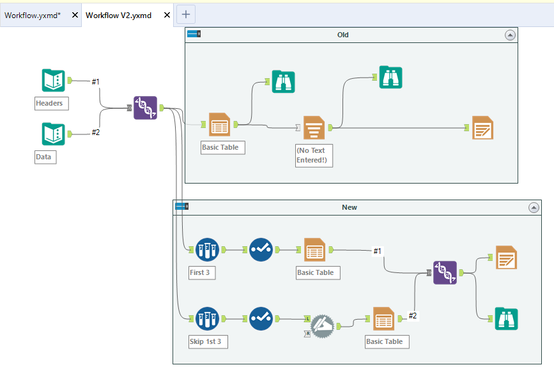The height and width of the screenshot is (371, 554).
Task: Collapse the Old container
Action: point(510,35)
